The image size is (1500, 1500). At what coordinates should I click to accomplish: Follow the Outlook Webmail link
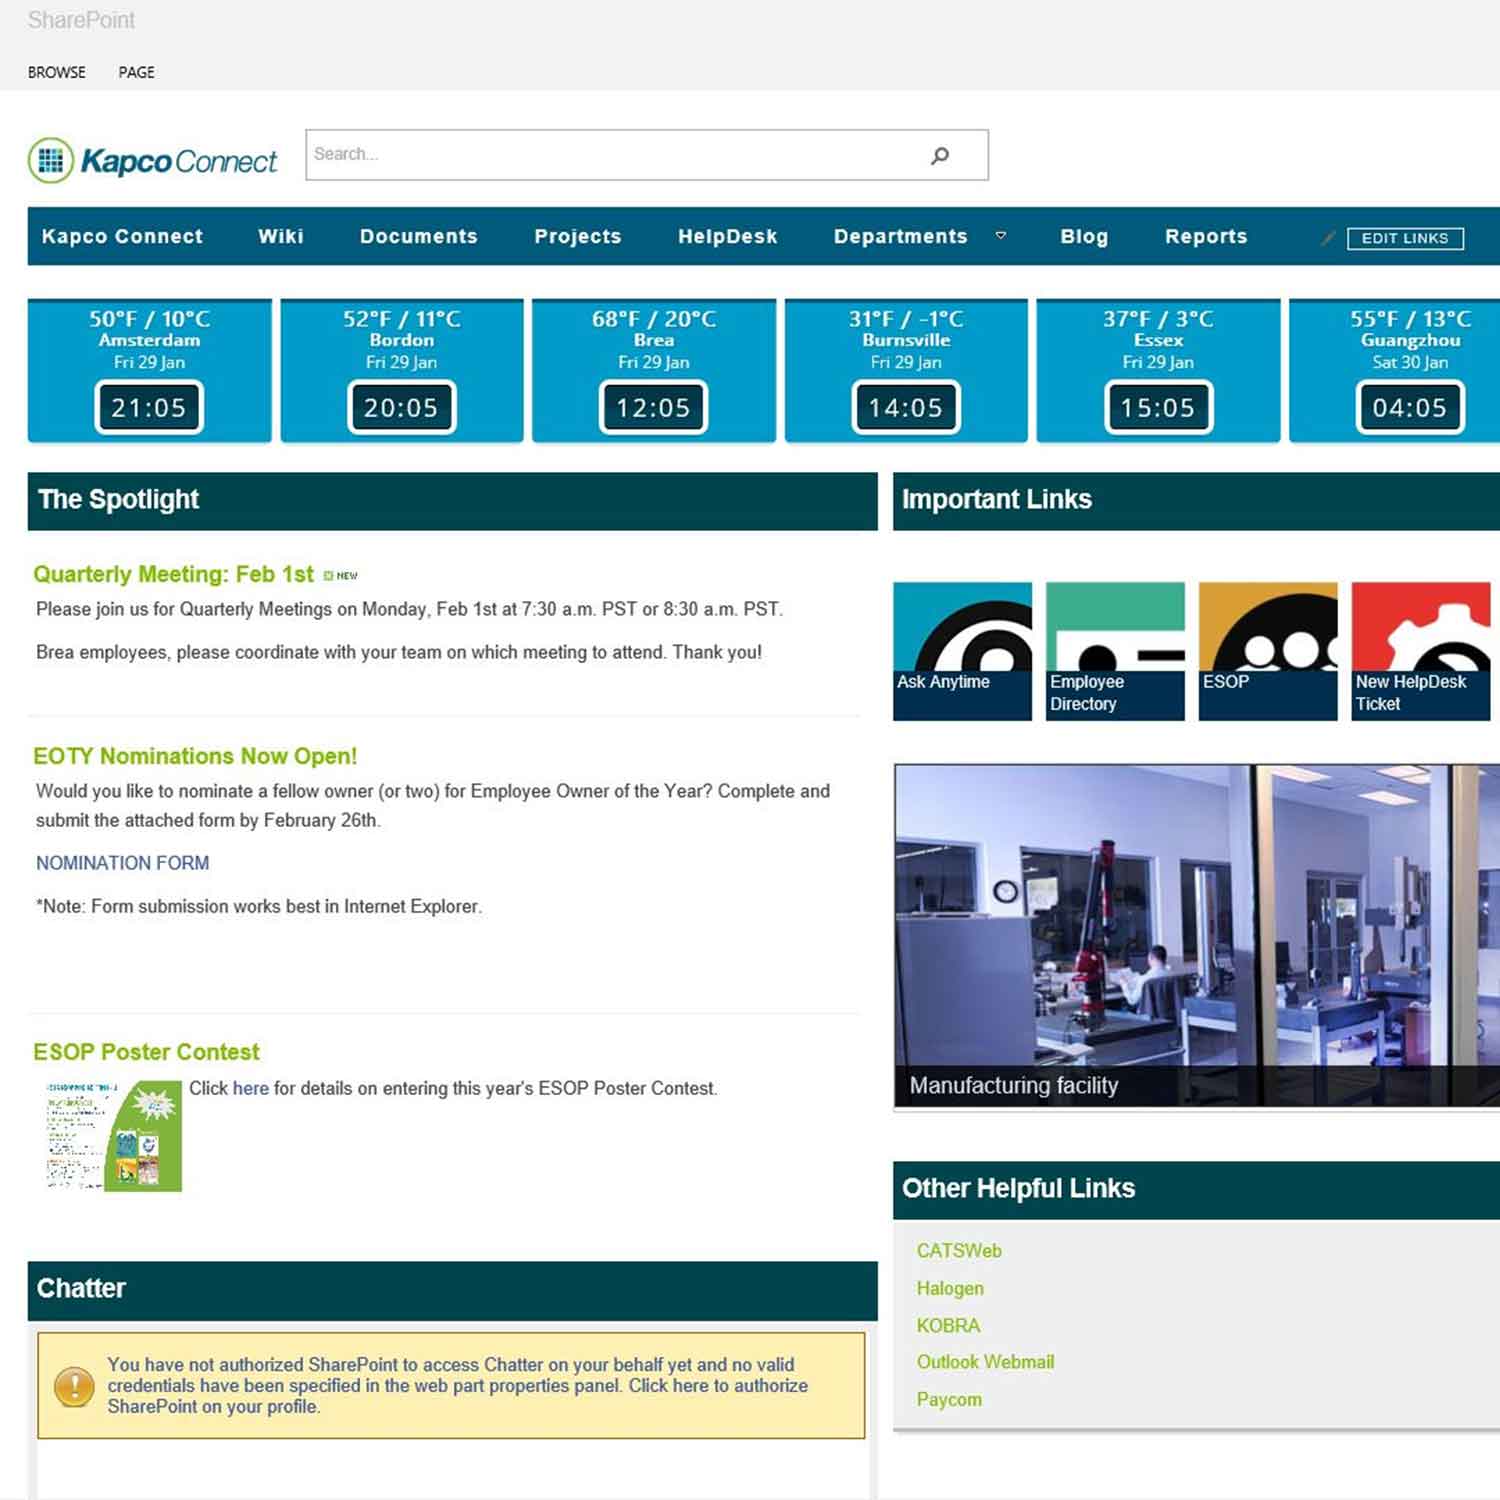pyautogui.click(x=985, y=1362)
